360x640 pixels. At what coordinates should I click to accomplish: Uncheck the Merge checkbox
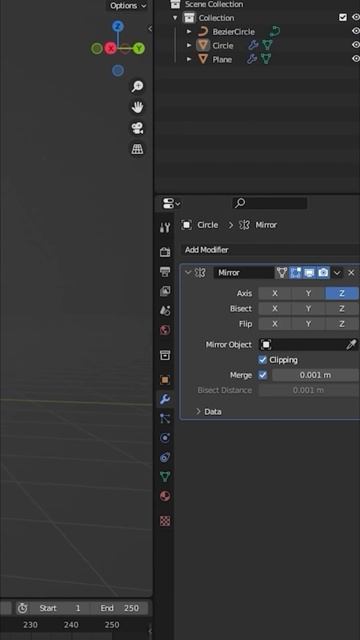click(x=262, y=375)
